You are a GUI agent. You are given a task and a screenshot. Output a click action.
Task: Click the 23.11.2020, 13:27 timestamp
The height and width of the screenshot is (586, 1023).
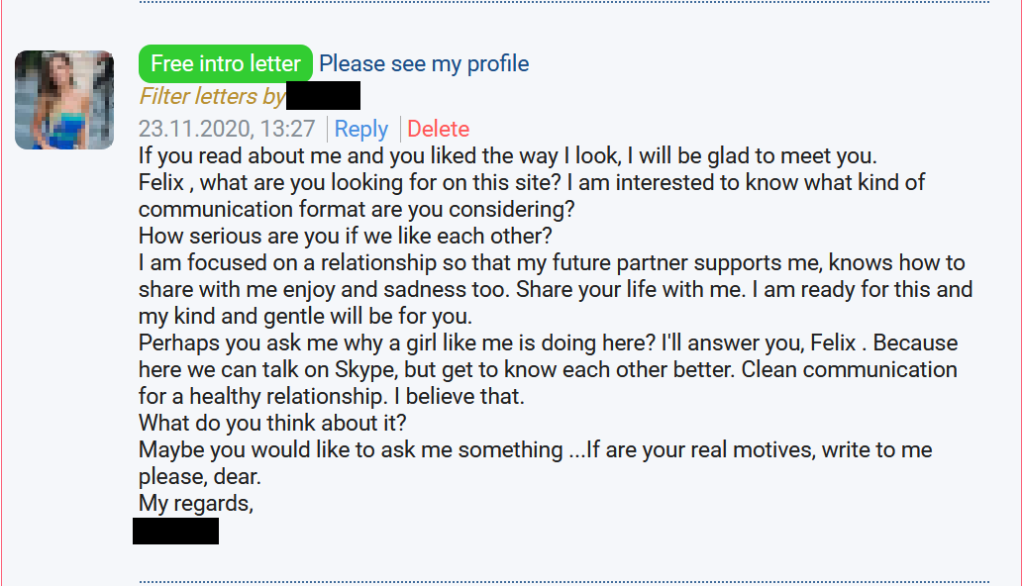(227, 129)
